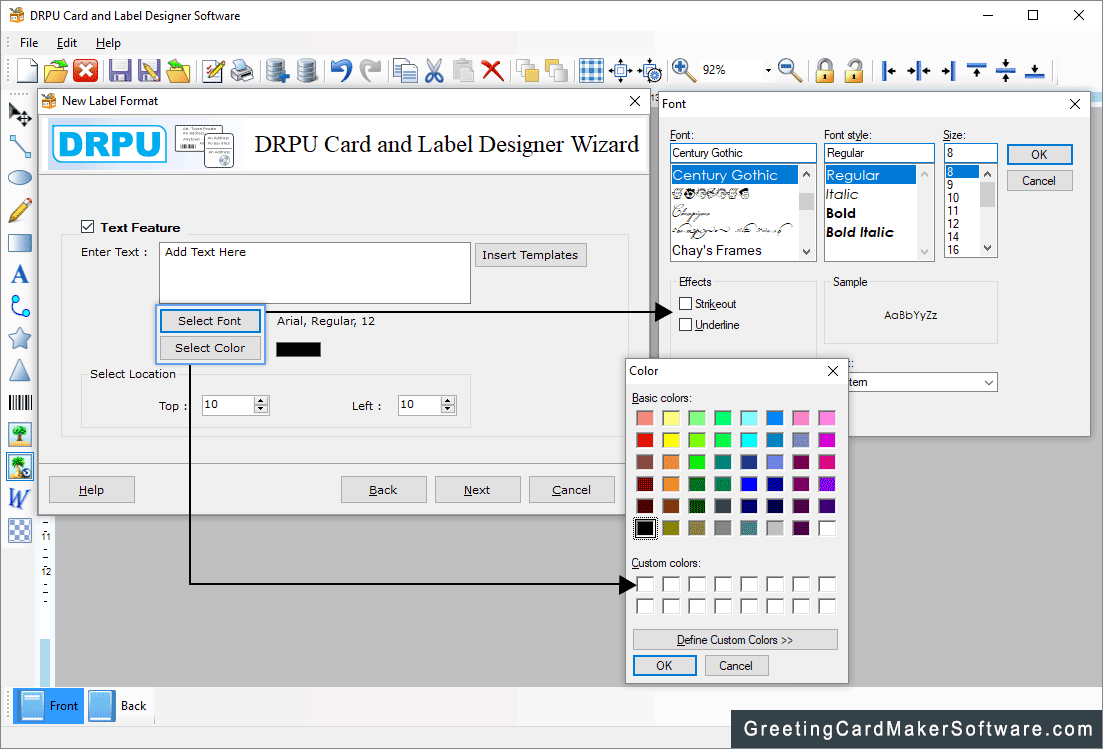
Task: Open the File menu
Action: 29,43
